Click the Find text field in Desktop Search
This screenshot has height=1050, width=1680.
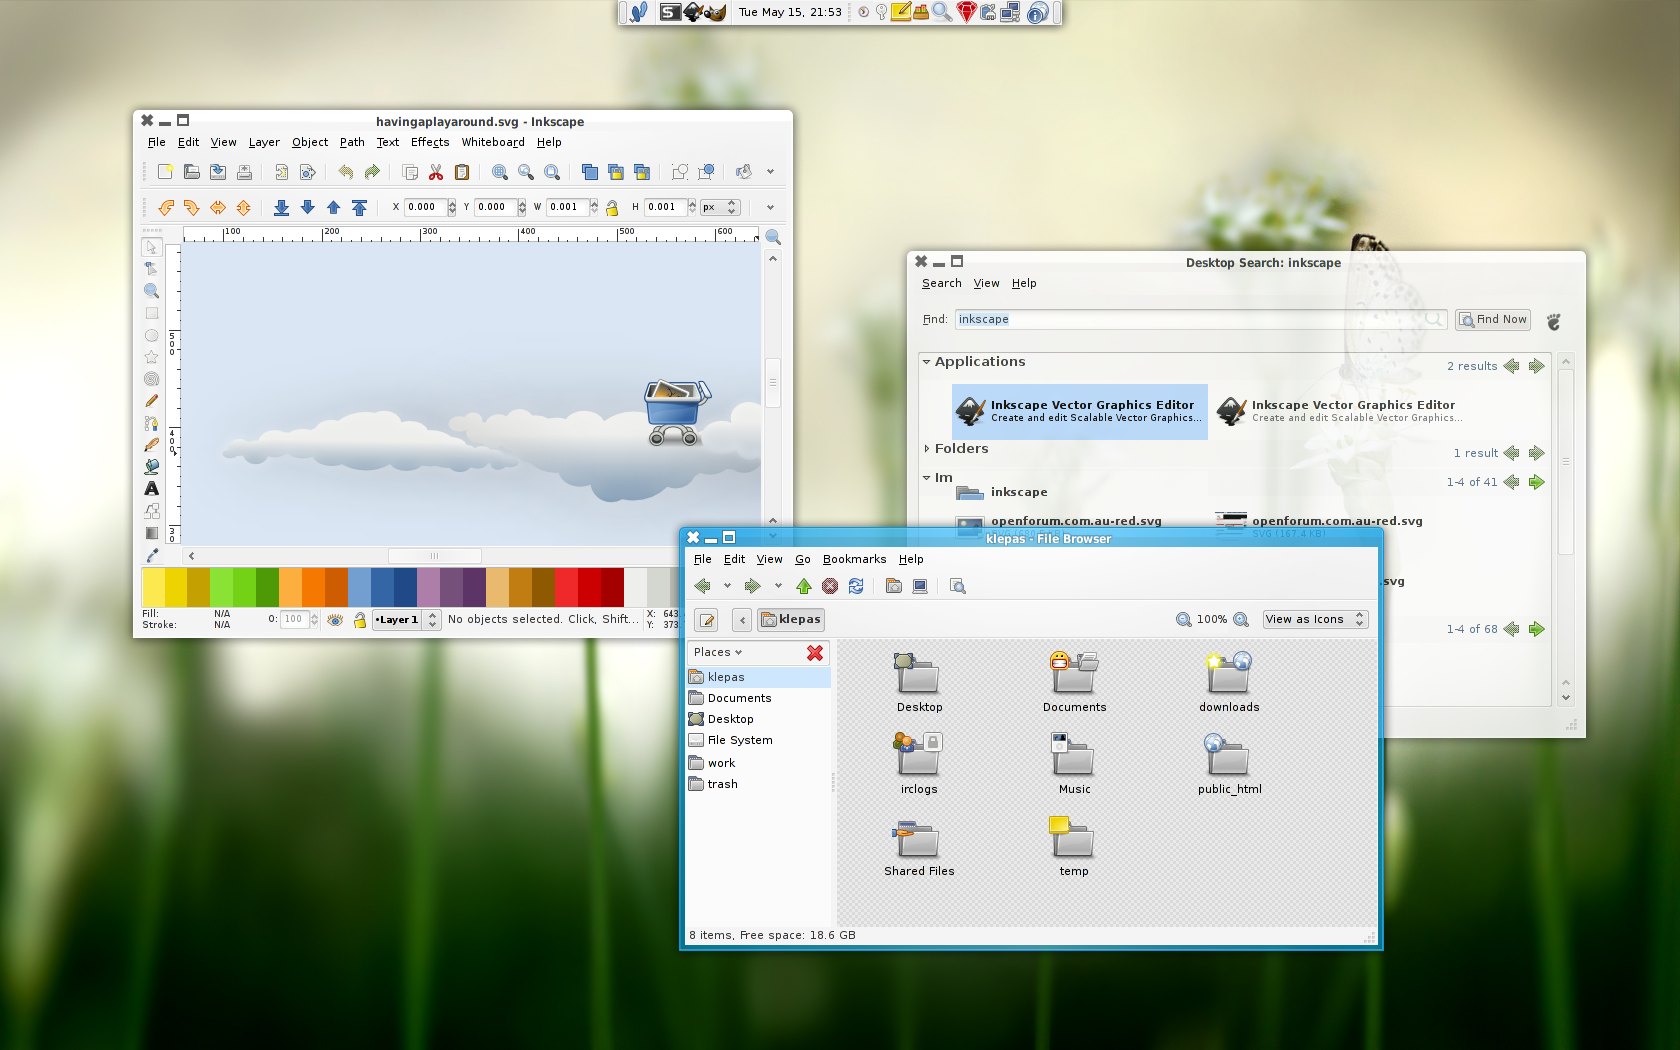tap(1200, 319)
